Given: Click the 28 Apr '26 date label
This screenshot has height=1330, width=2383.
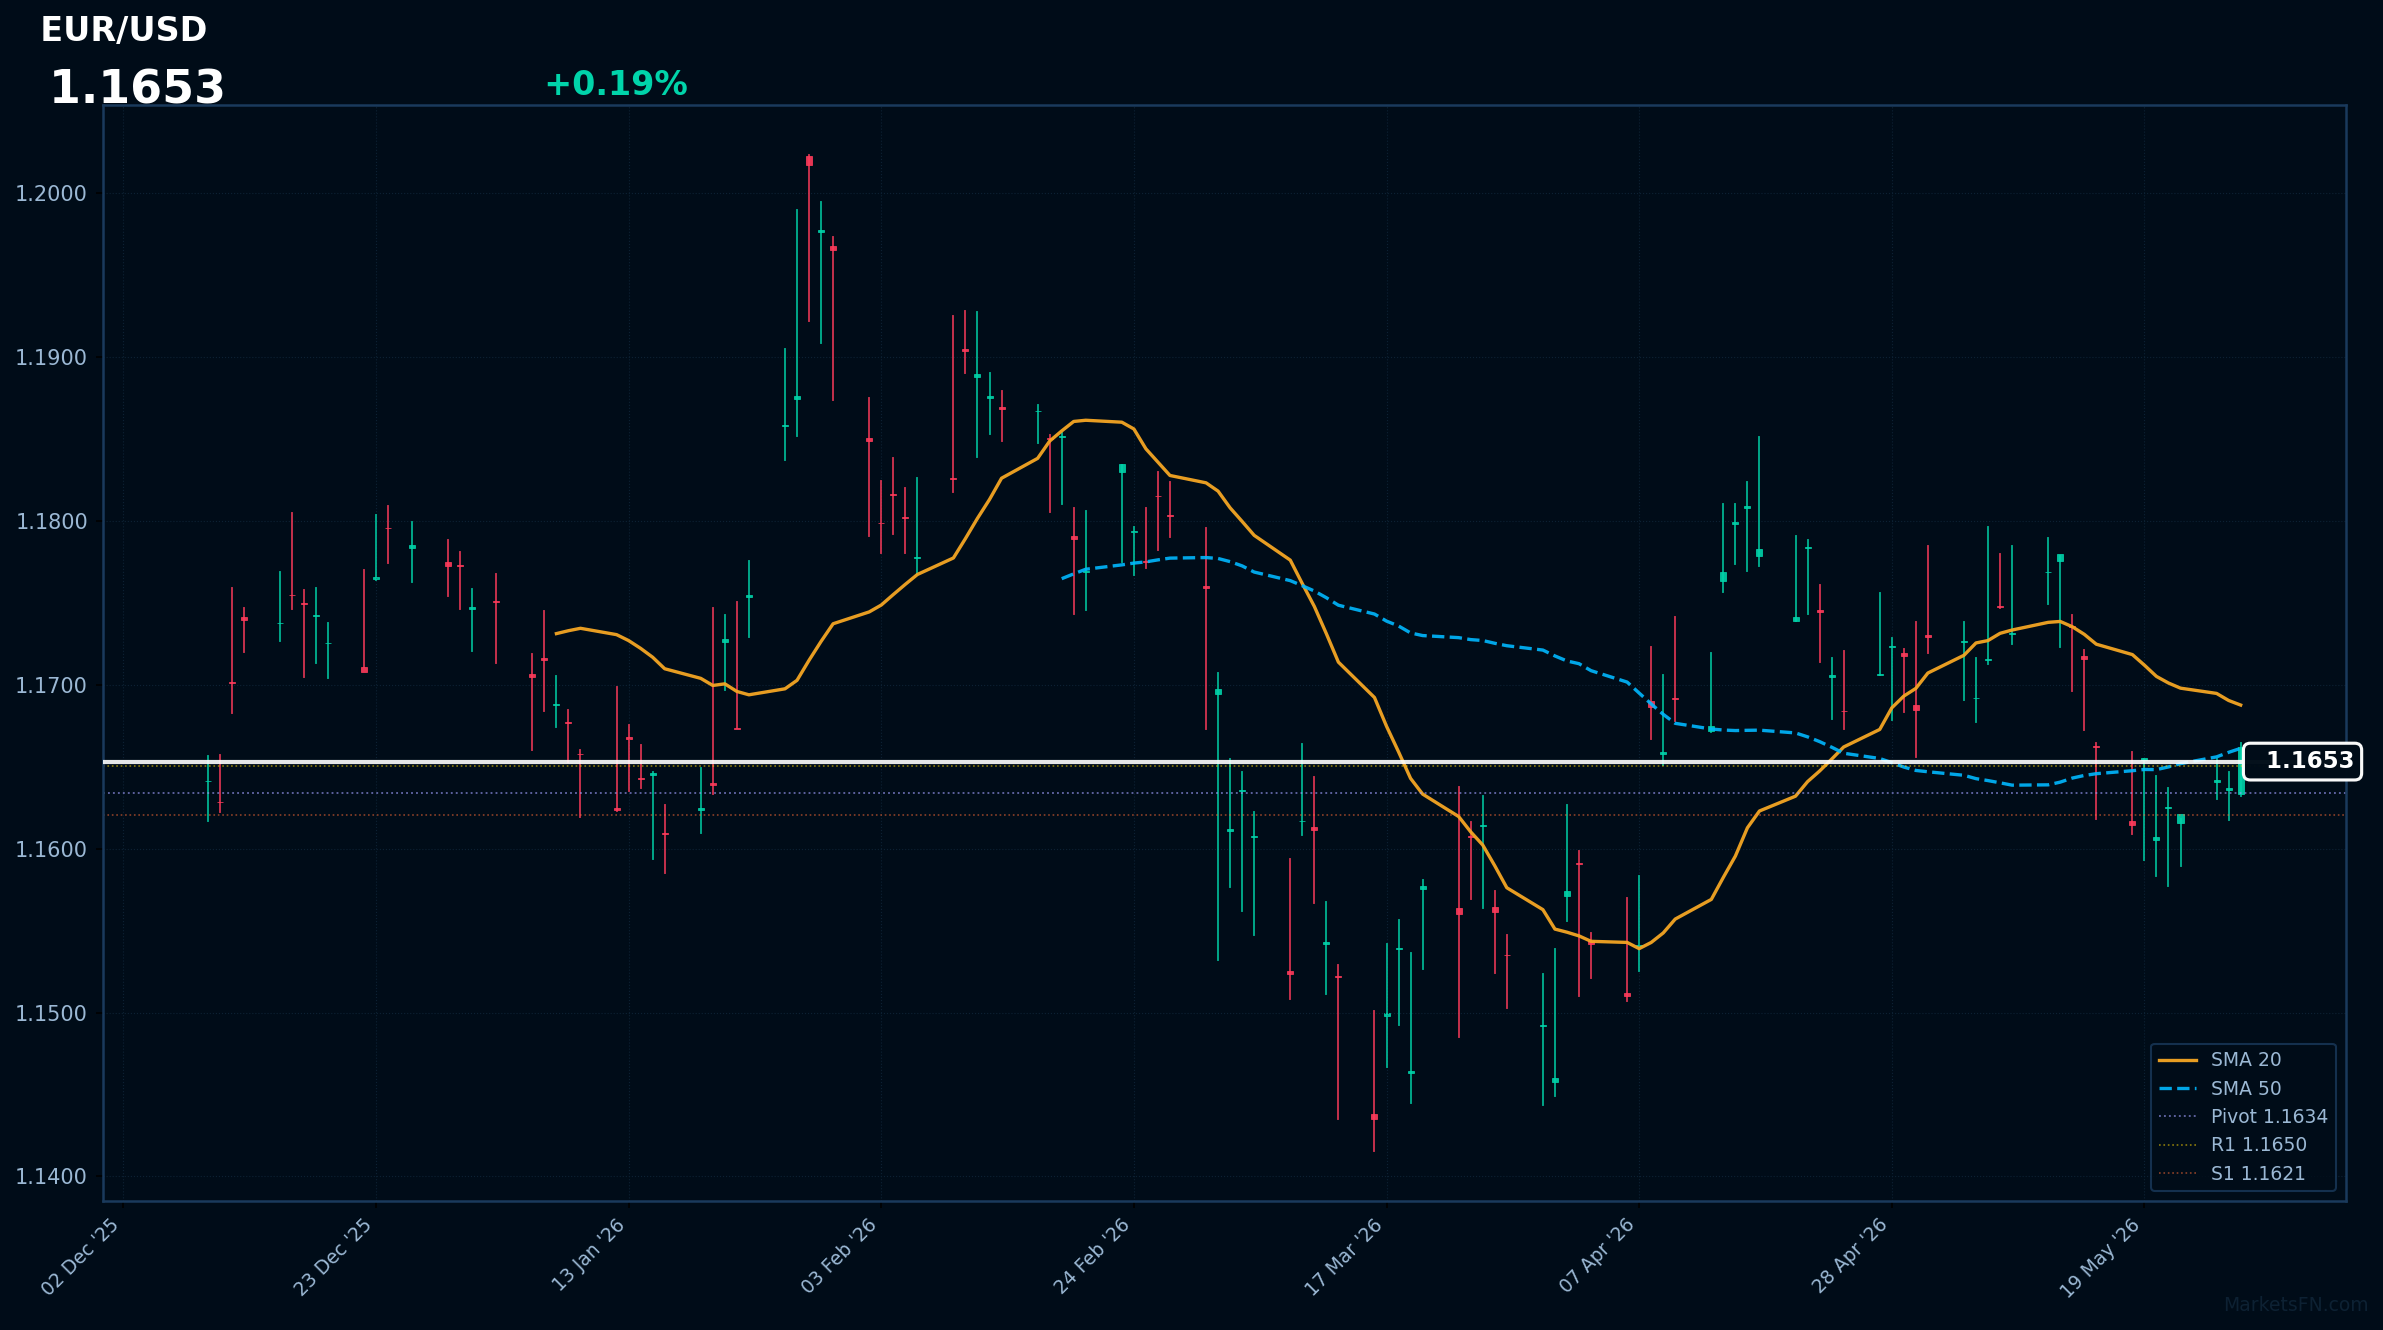Looking at the screenshot, I should pyautogui.click(x=1849, y=1256).
